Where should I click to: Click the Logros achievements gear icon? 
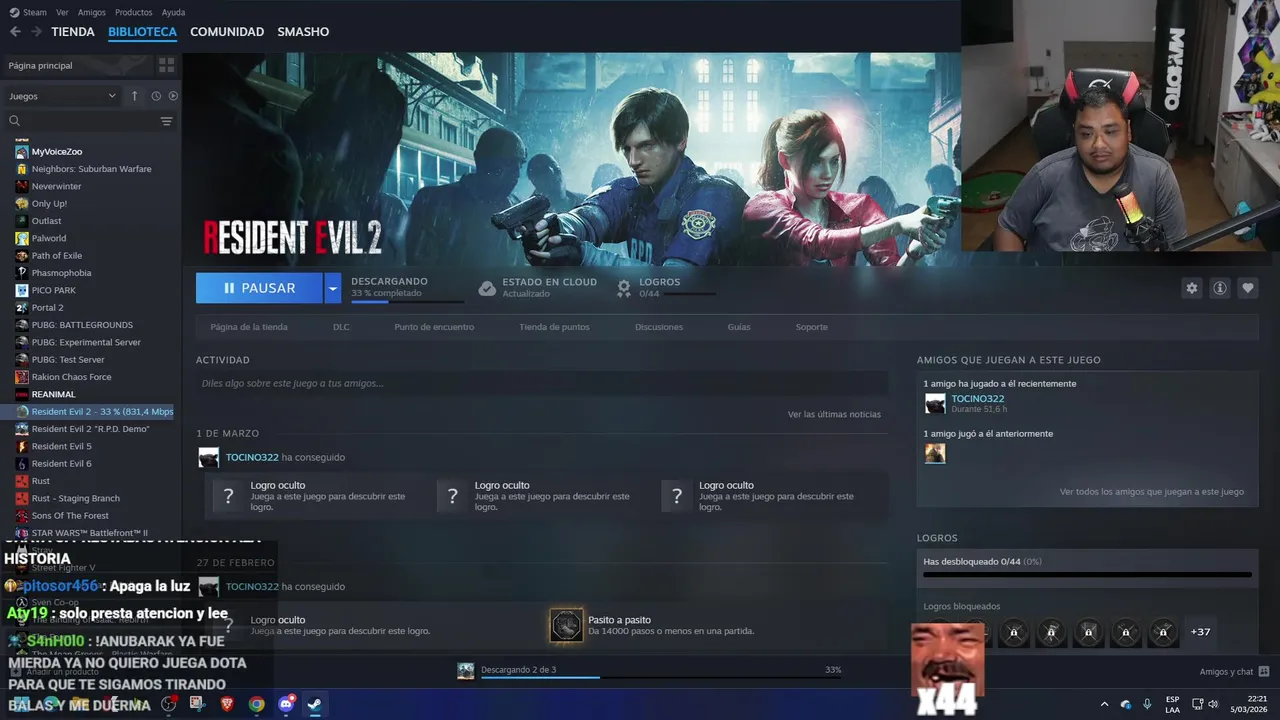[x=624, y=288]
